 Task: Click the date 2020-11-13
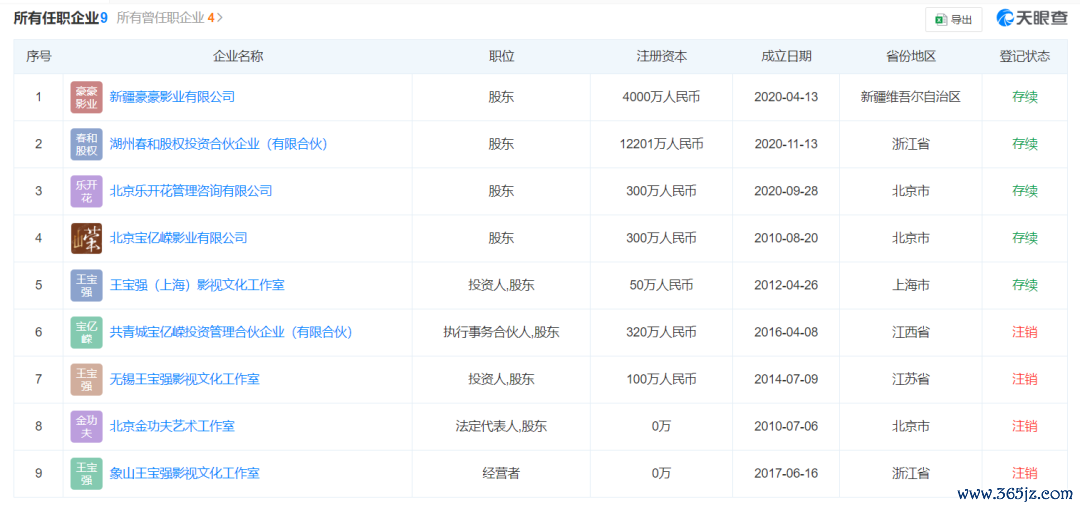click(787, 144)
